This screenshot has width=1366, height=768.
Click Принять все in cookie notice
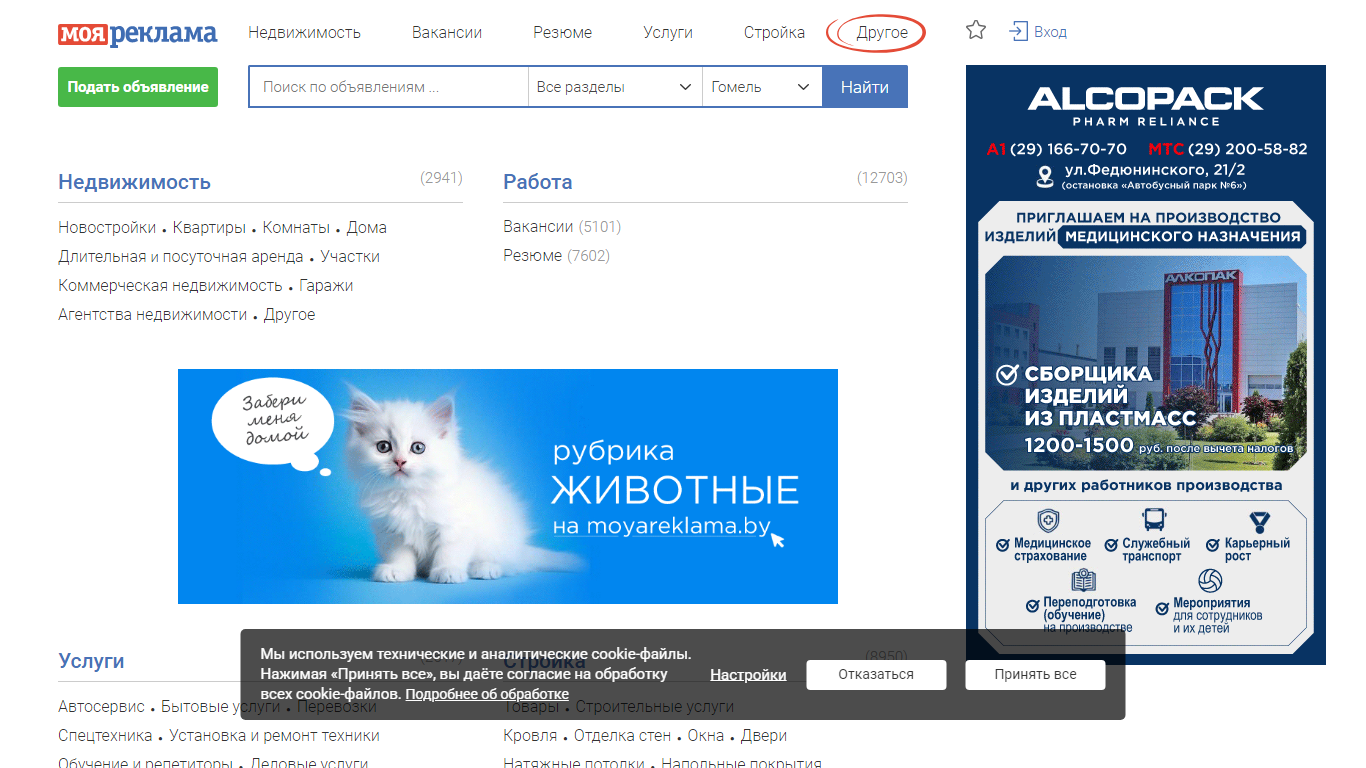tap(1035, 675)
